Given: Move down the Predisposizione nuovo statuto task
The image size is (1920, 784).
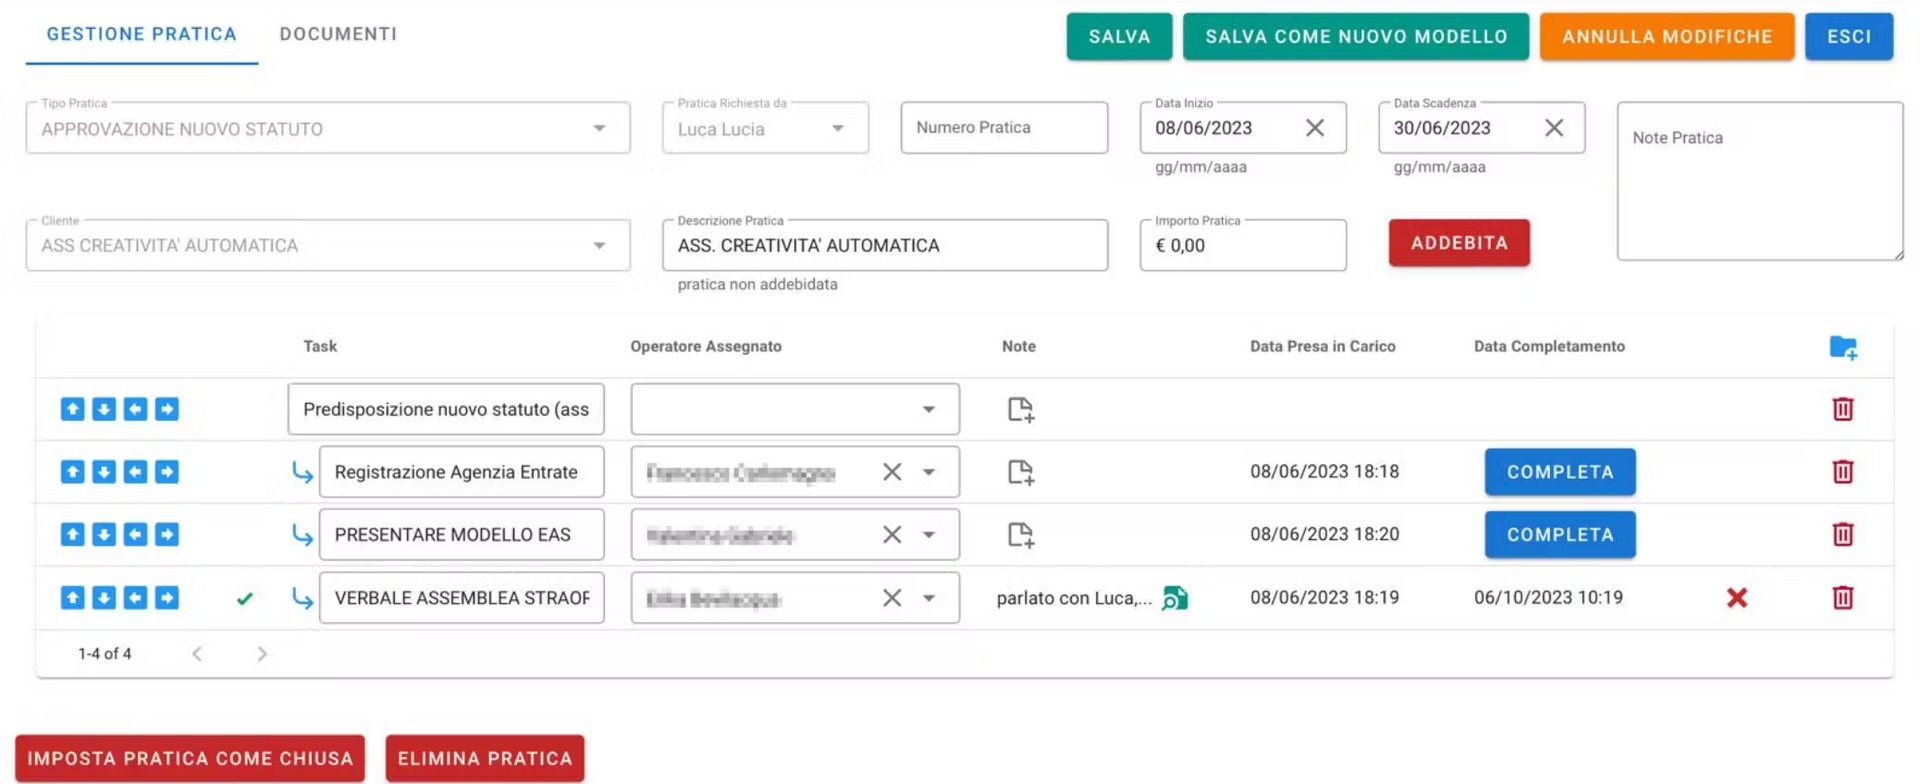Looking at the screenshot, I should coord(104,409).
